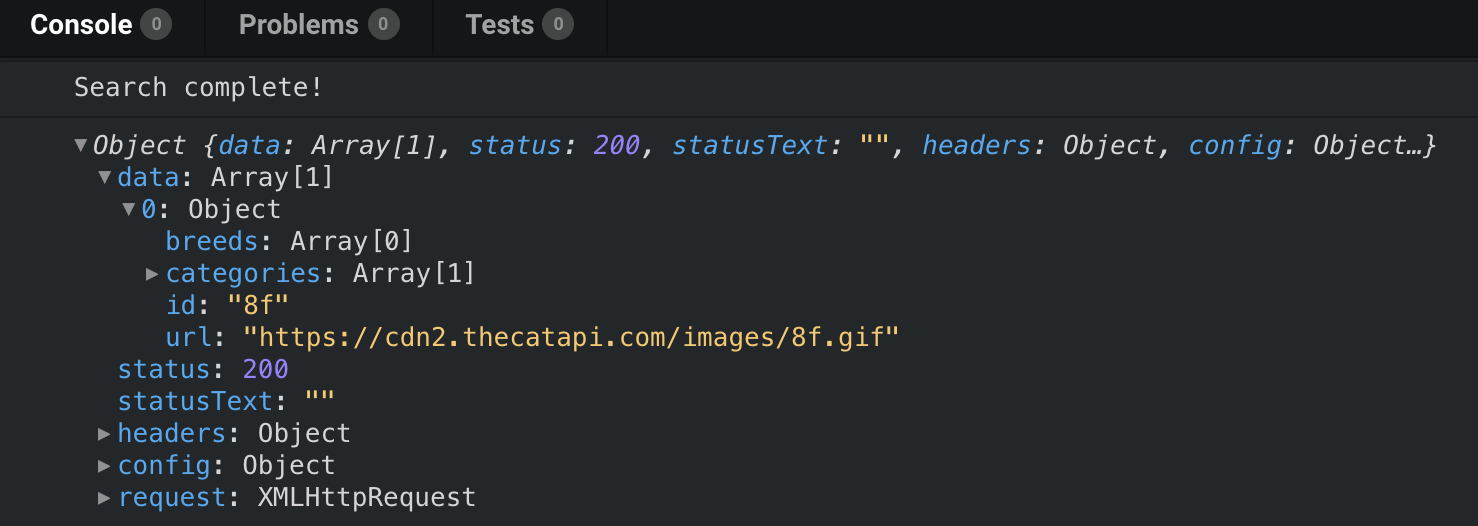Select the breeds Array[0] property
This screenshot has width=1478, height=526.
289,242
